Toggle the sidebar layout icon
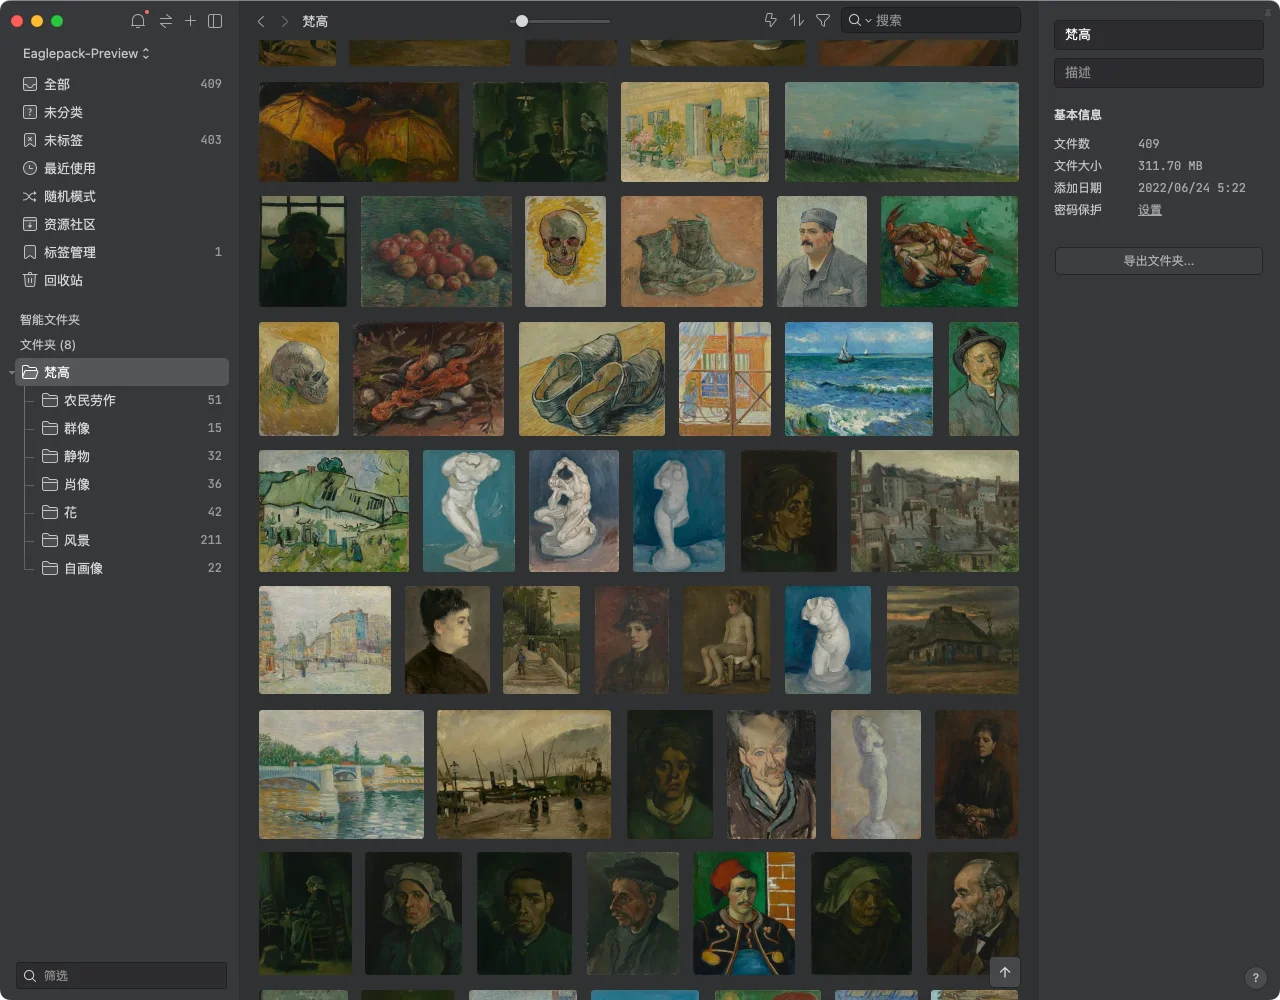The image size is (1280, 1000). (x=215, y=20)
